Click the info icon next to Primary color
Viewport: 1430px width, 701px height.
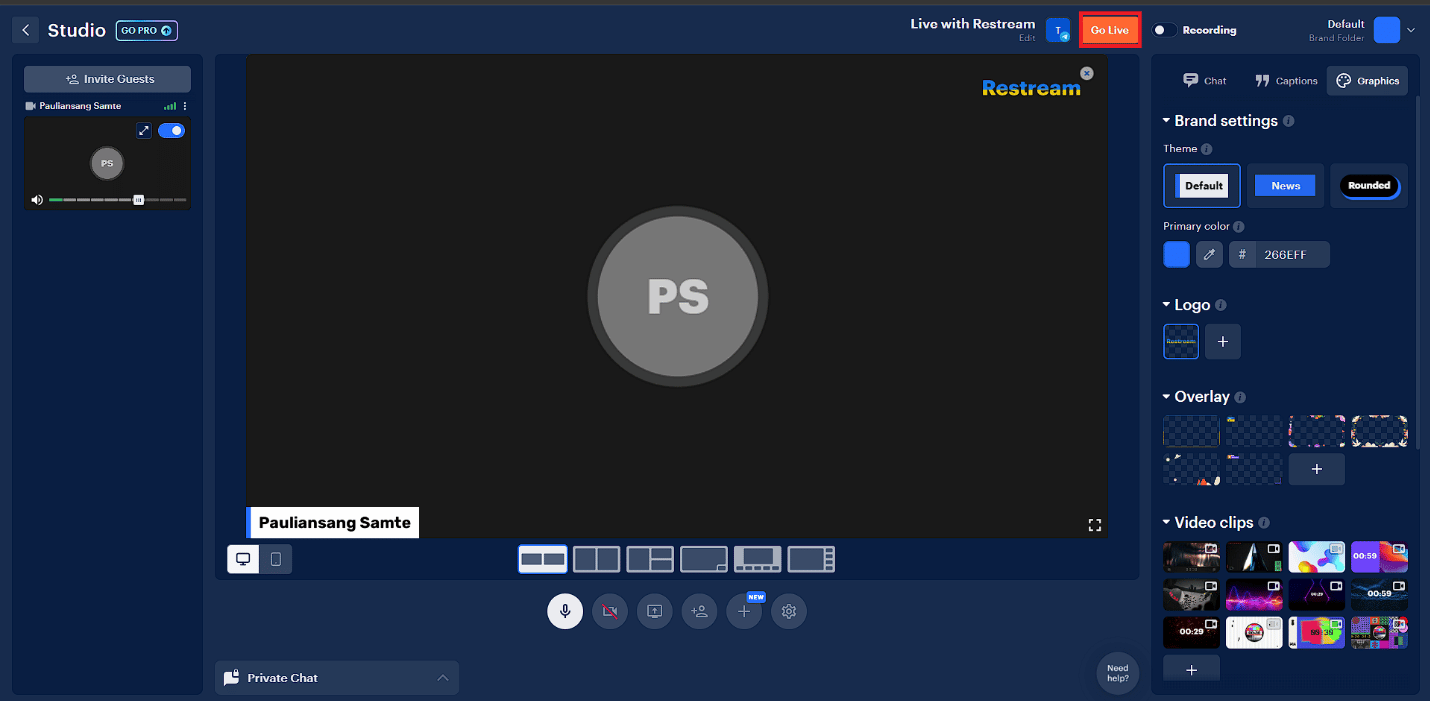tap(1239, 227)
